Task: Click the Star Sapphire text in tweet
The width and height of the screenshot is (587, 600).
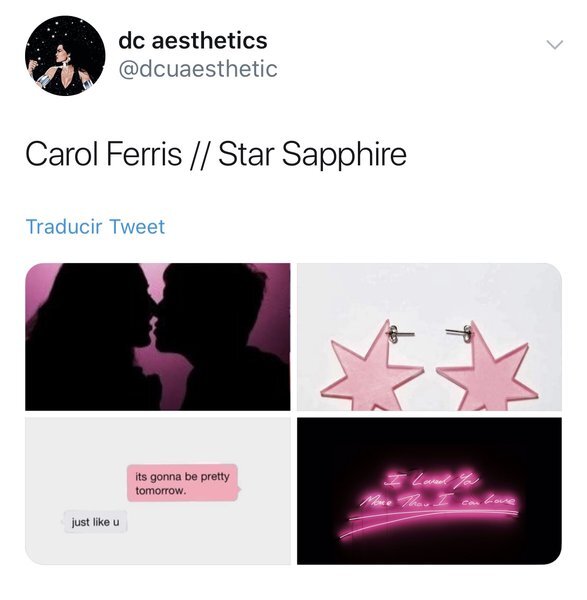Action: (x=312, y=154)
